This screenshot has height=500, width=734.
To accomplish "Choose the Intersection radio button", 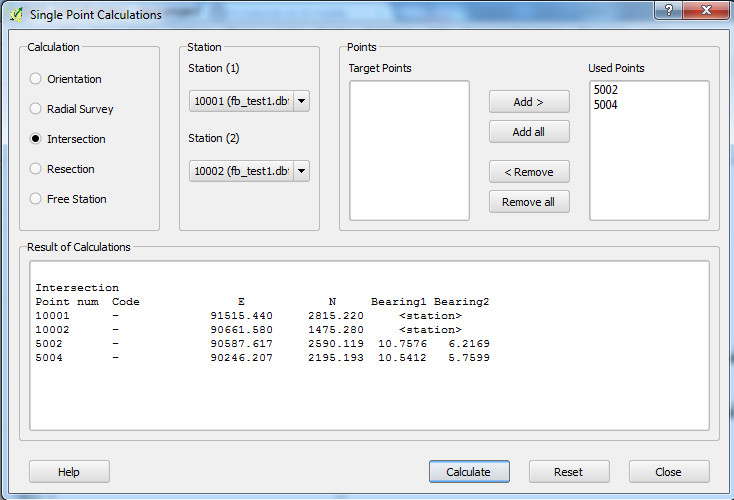I will pos(37,139).
